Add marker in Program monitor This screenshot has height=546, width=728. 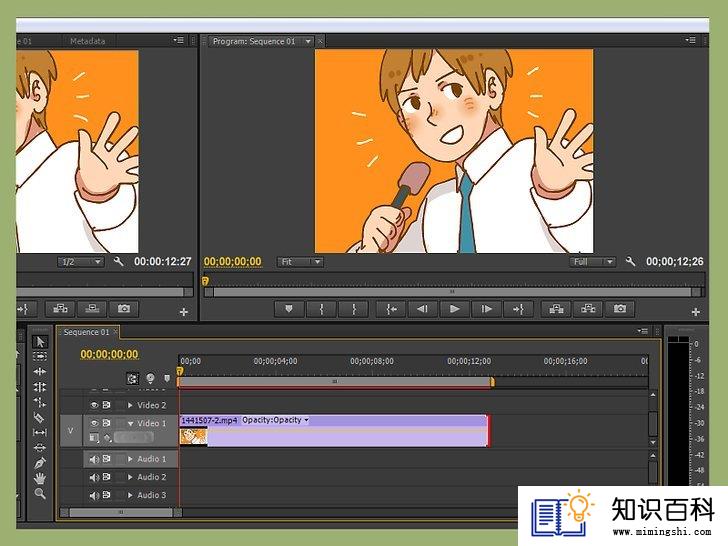(x=289, y=309)
